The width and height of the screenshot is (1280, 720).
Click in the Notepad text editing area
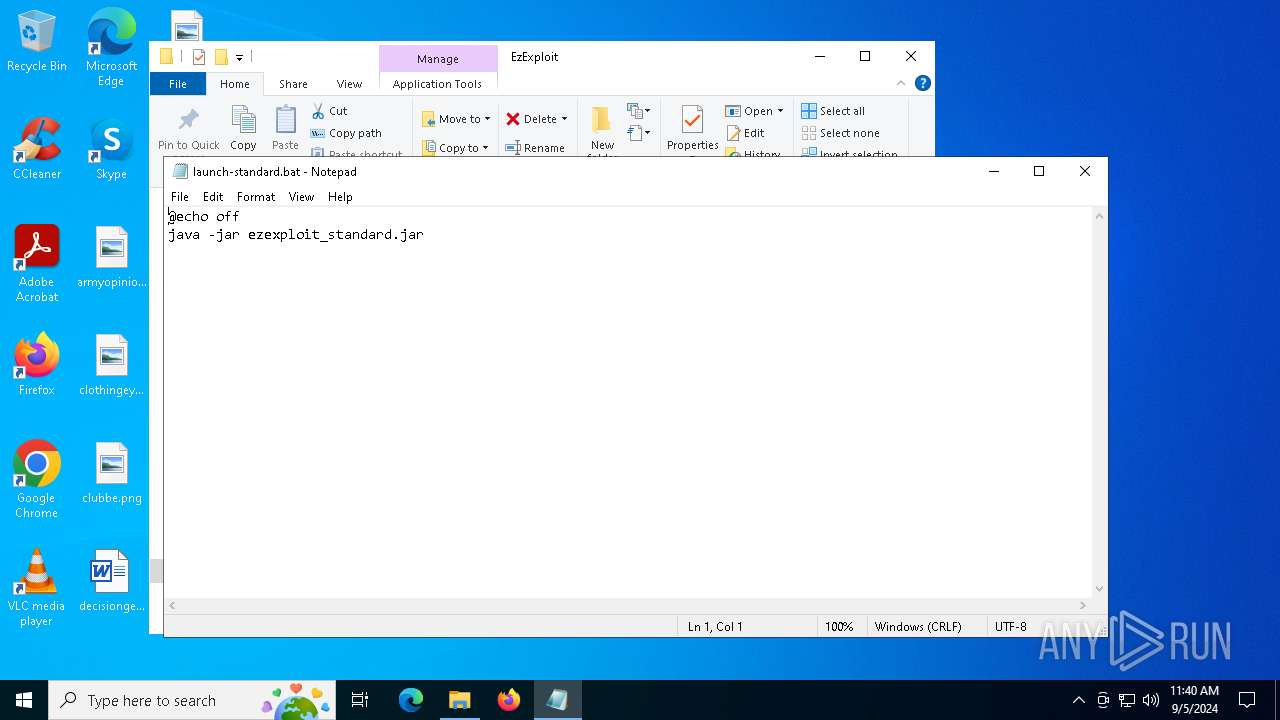pos(628,402)
